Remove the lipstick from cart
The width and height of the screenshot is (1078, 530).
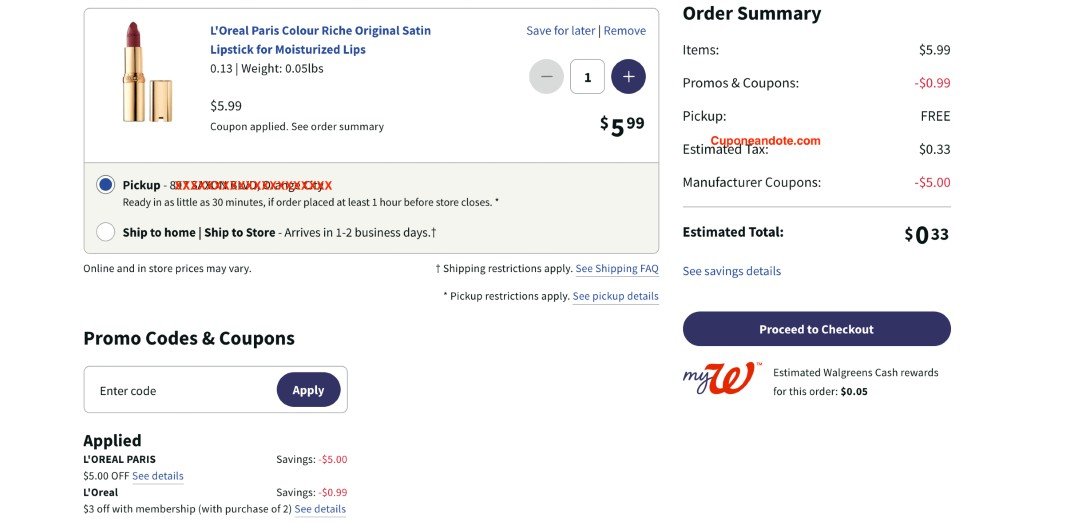[x=625, y=31]
